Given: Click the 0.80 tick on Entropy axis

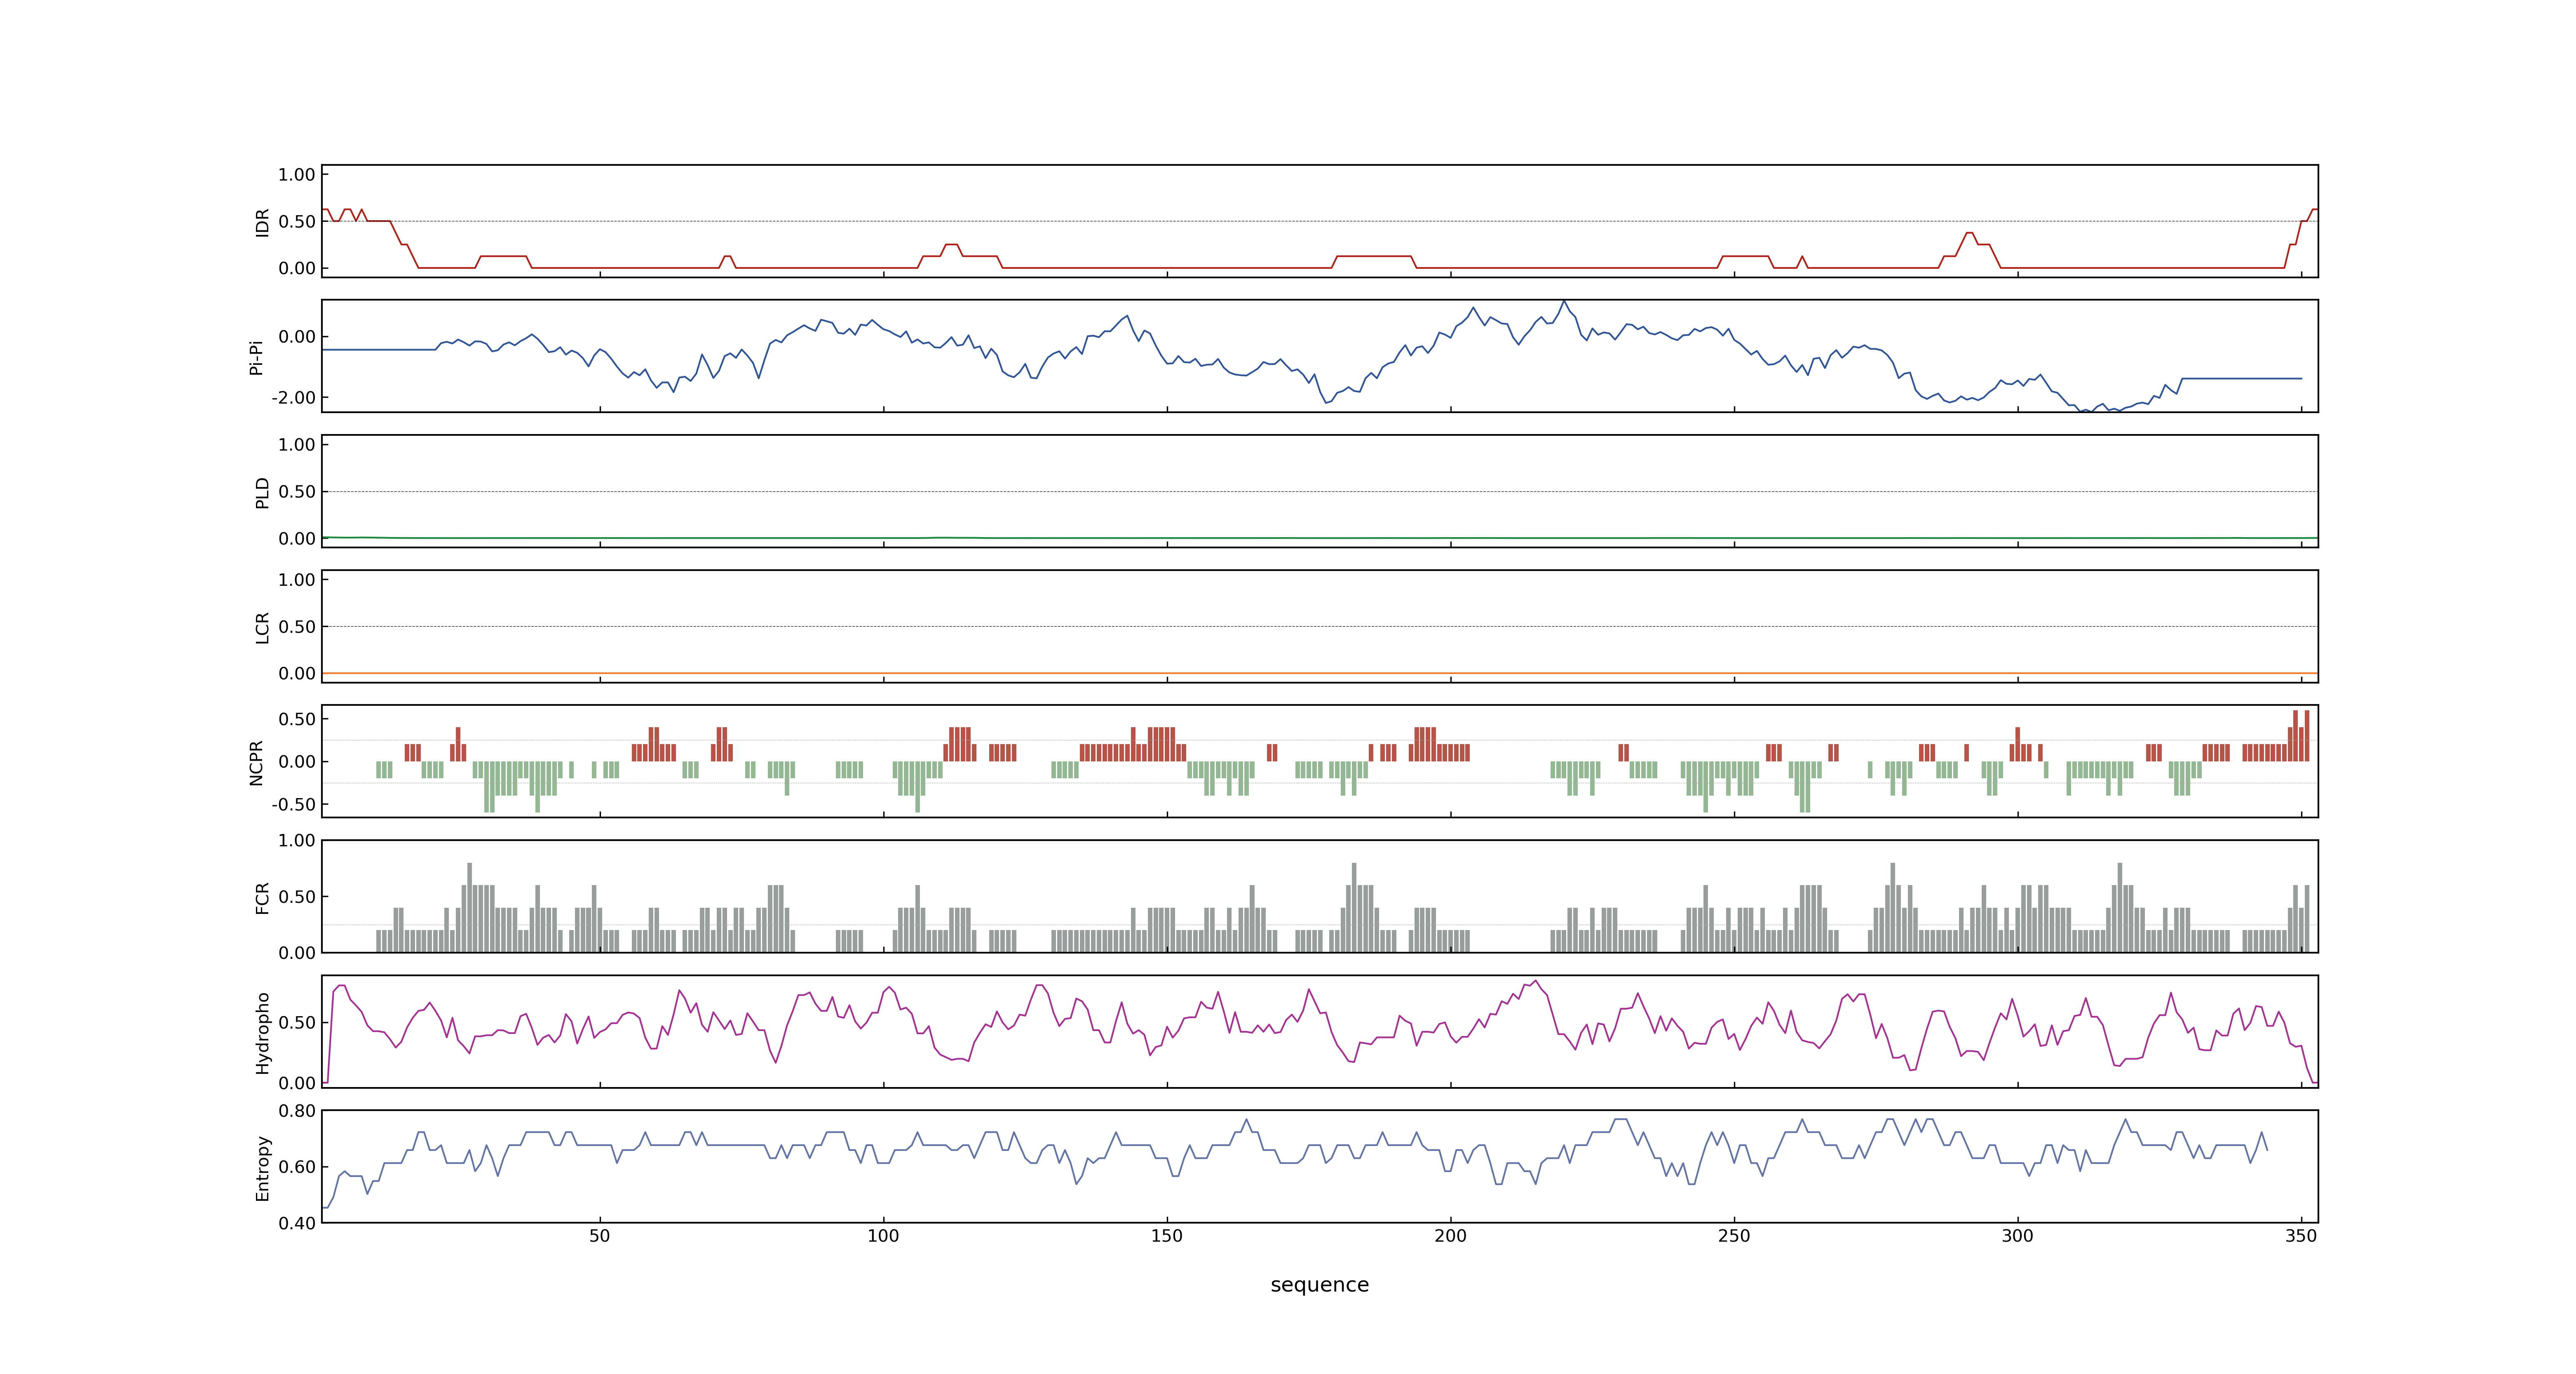Looking at the screenshot, I should 297,1111.
